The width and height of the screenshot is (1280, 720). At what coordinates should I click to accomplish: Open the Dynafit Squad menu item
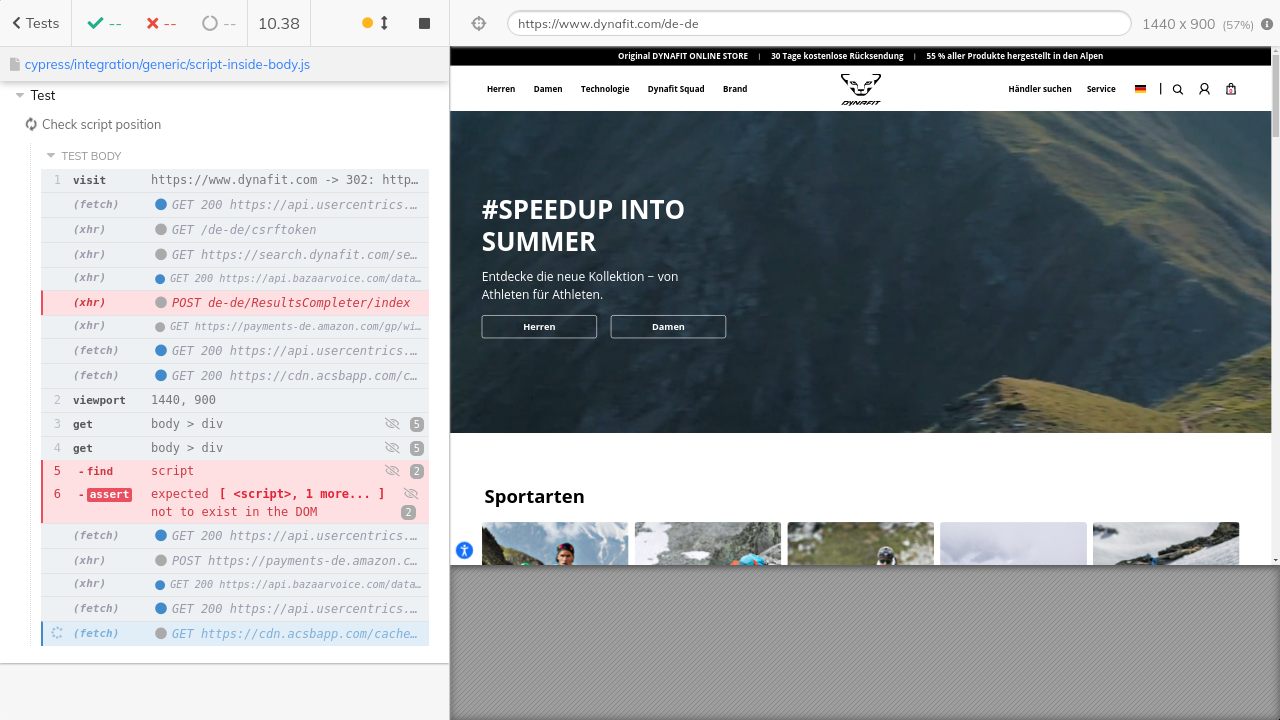tap(676, 89)
